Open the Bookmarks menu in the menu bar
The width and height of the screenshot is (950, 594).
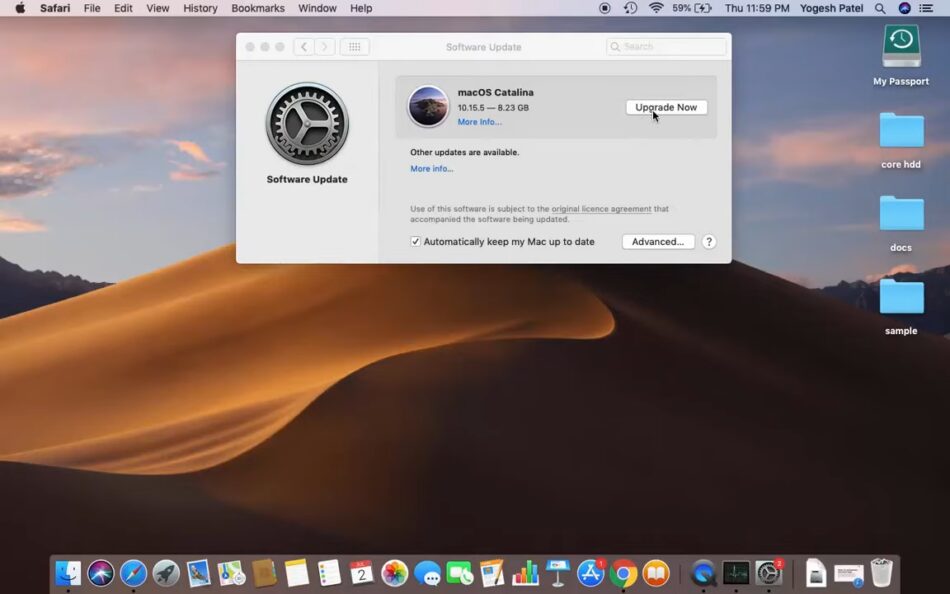(257, 8)
